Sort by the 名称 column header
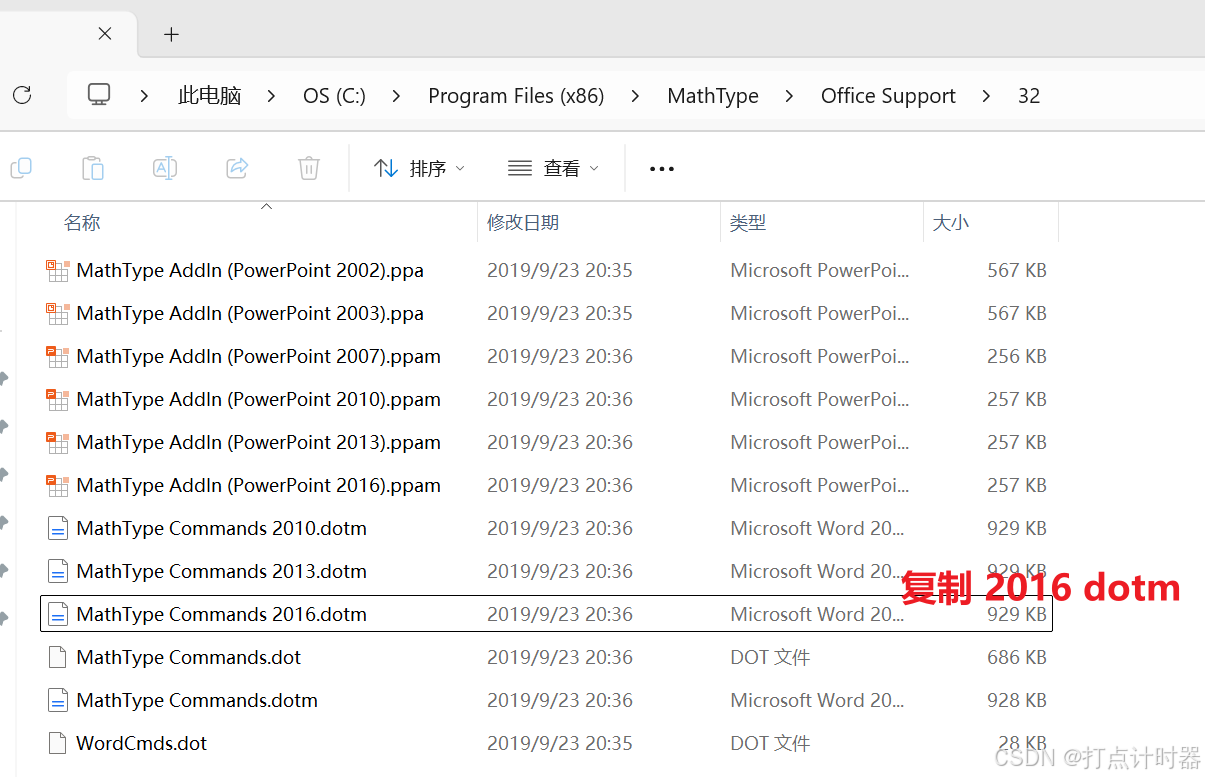 point(82,223)
